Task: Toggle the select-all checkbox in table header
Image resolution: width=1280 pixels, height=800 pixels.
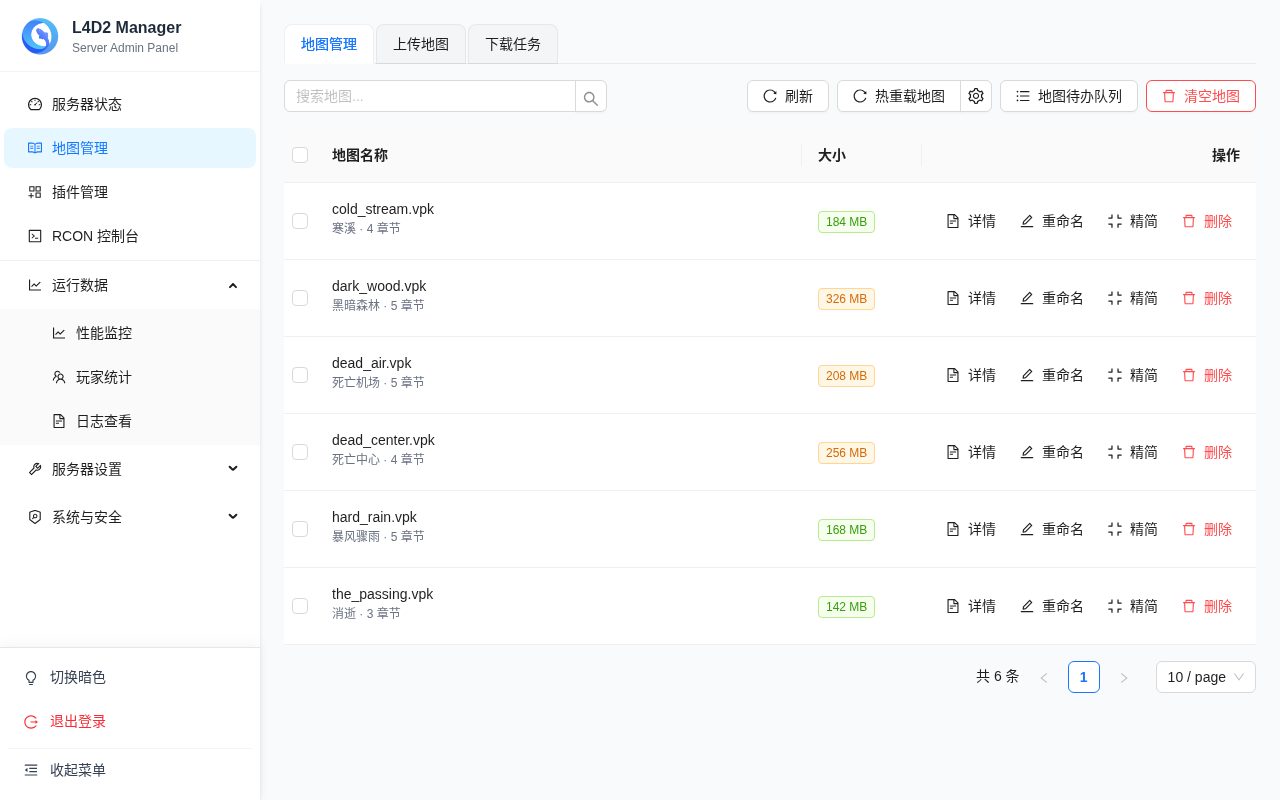Action: (x=300, y=155)
